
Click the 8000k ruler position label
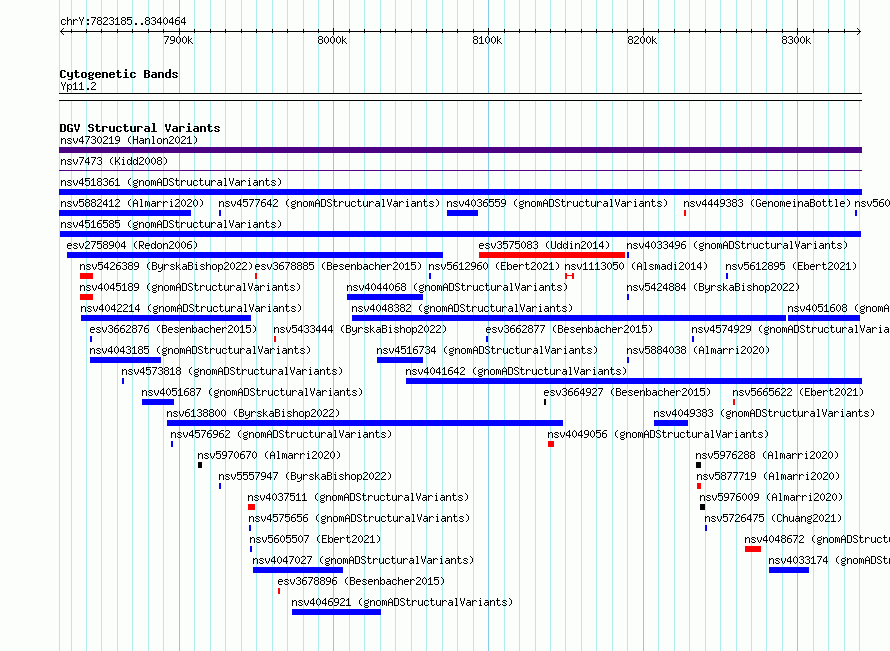[x=332, y=40]
